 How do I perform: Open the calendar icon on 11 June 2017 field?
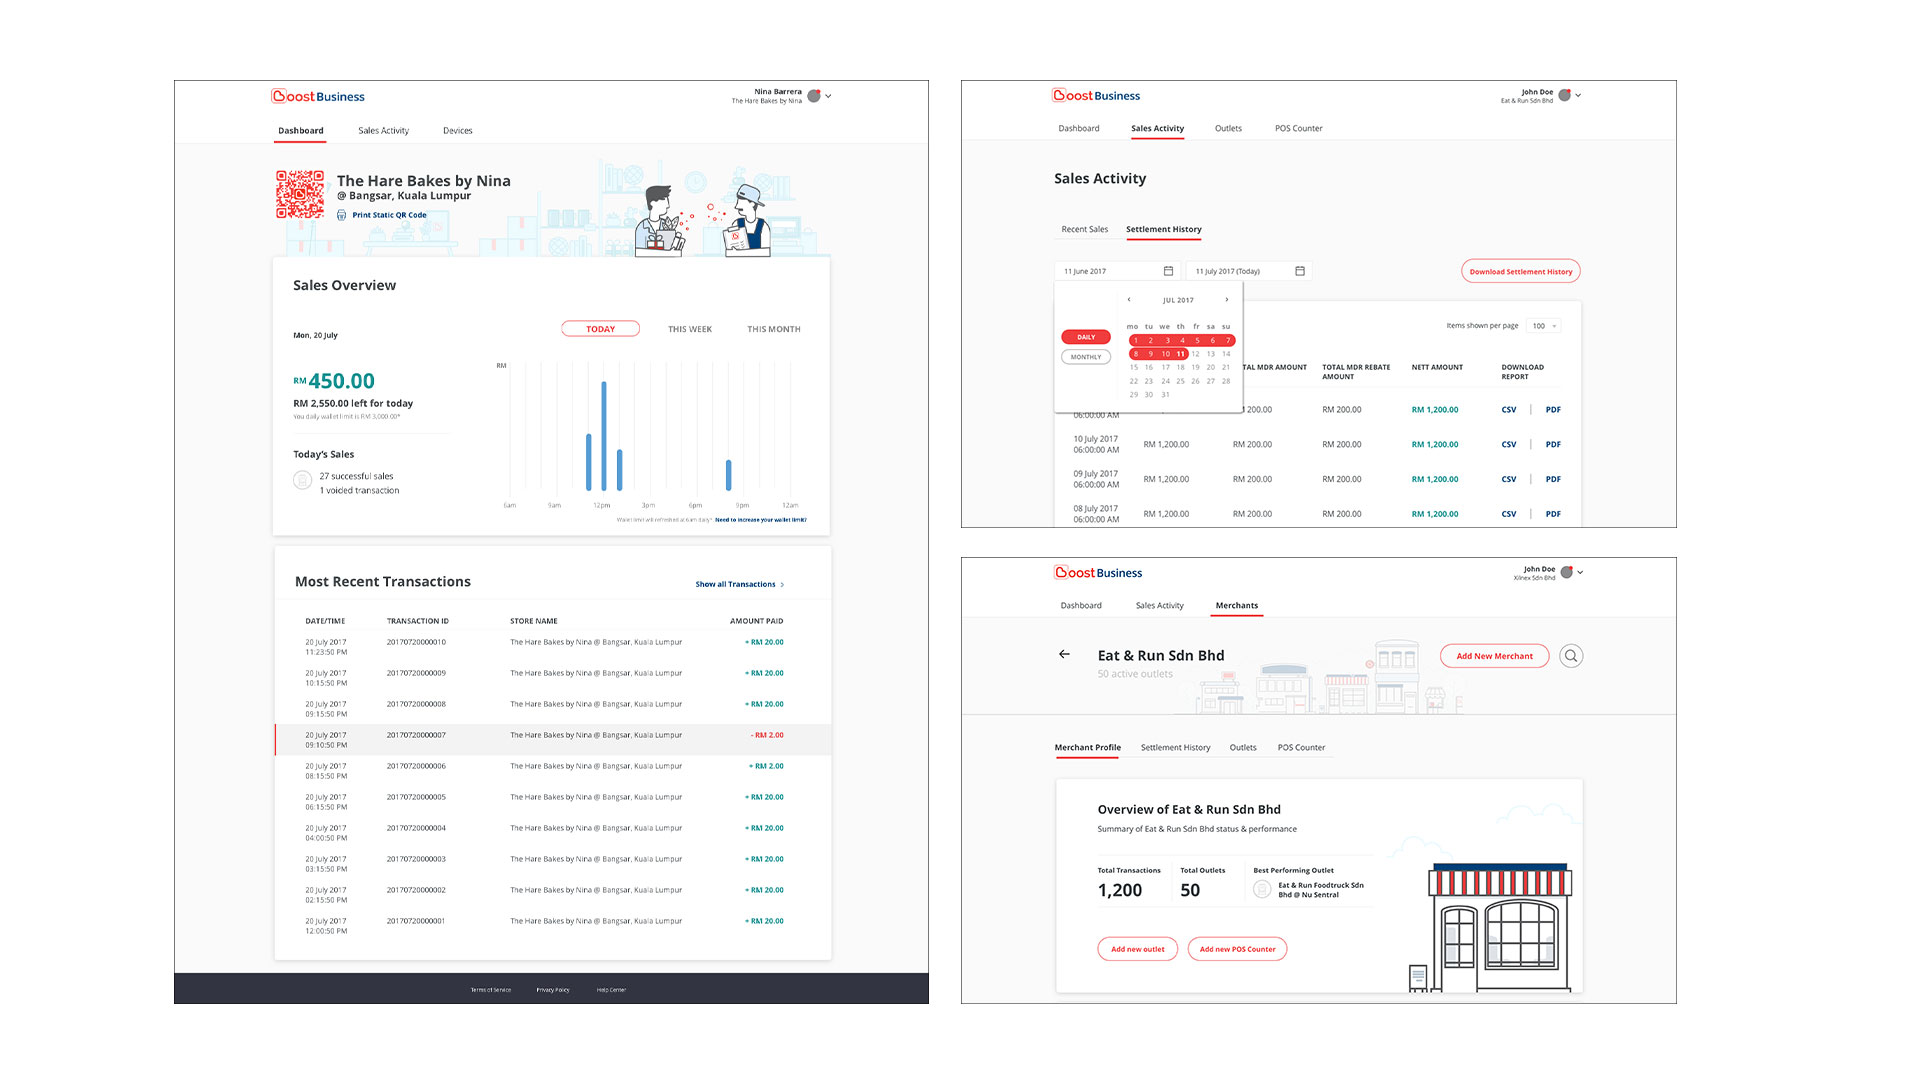pos(1168,271)
